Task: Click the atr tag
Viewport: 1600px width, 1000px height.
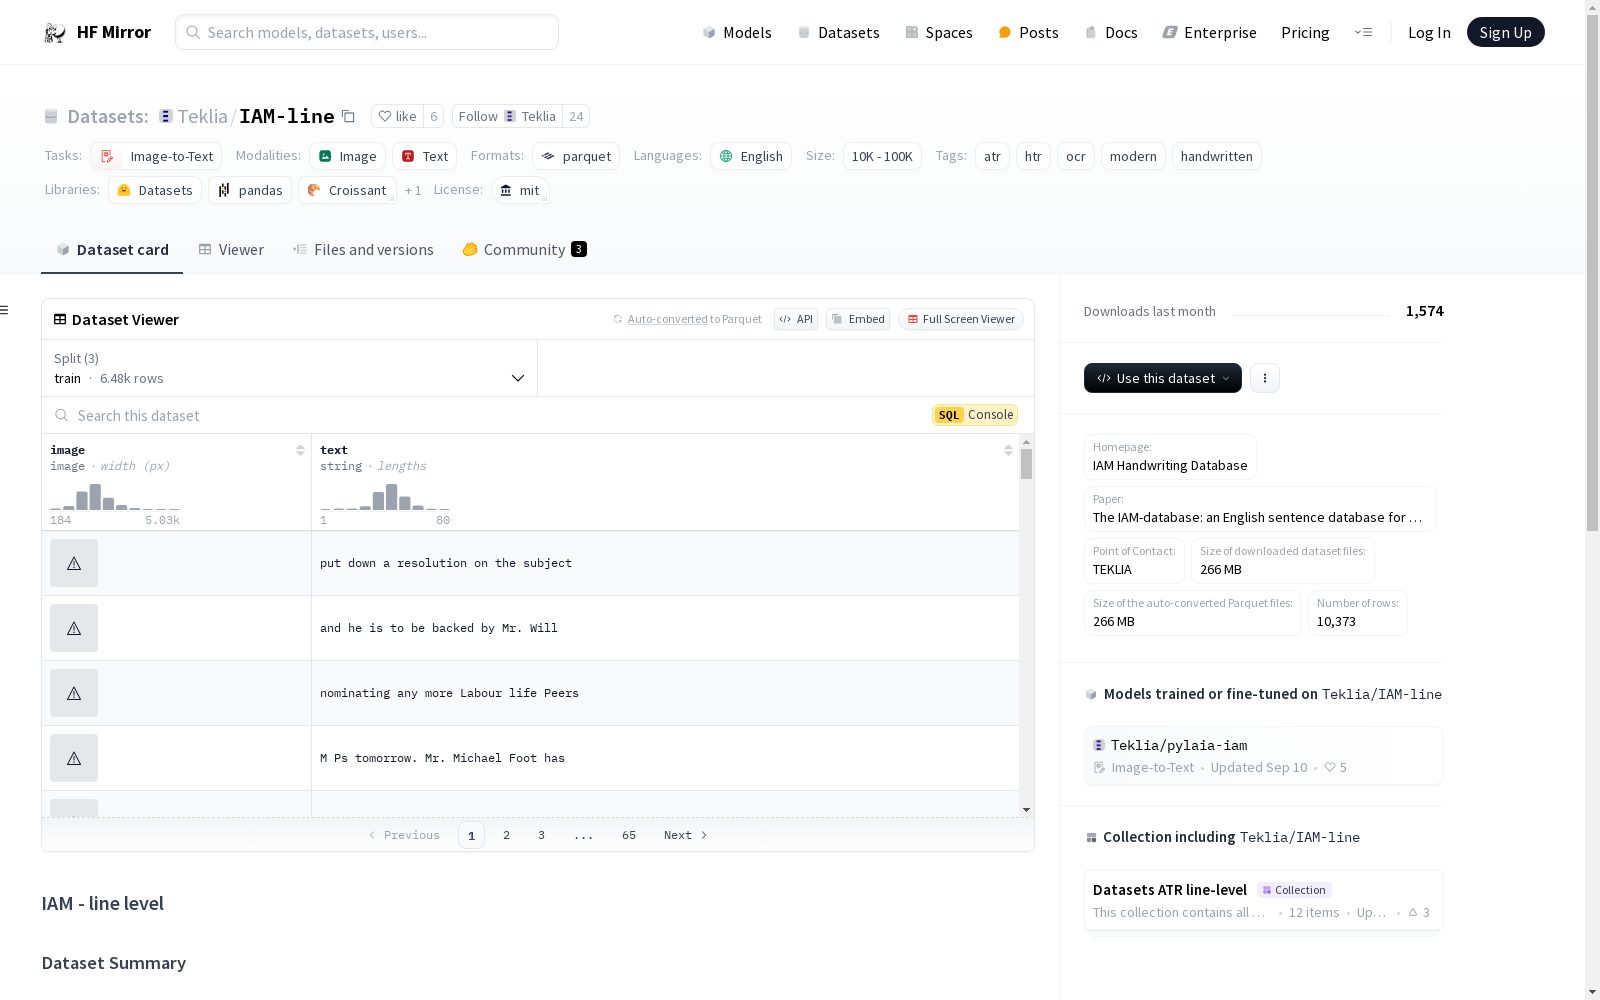Action: (x=992, y=156)
